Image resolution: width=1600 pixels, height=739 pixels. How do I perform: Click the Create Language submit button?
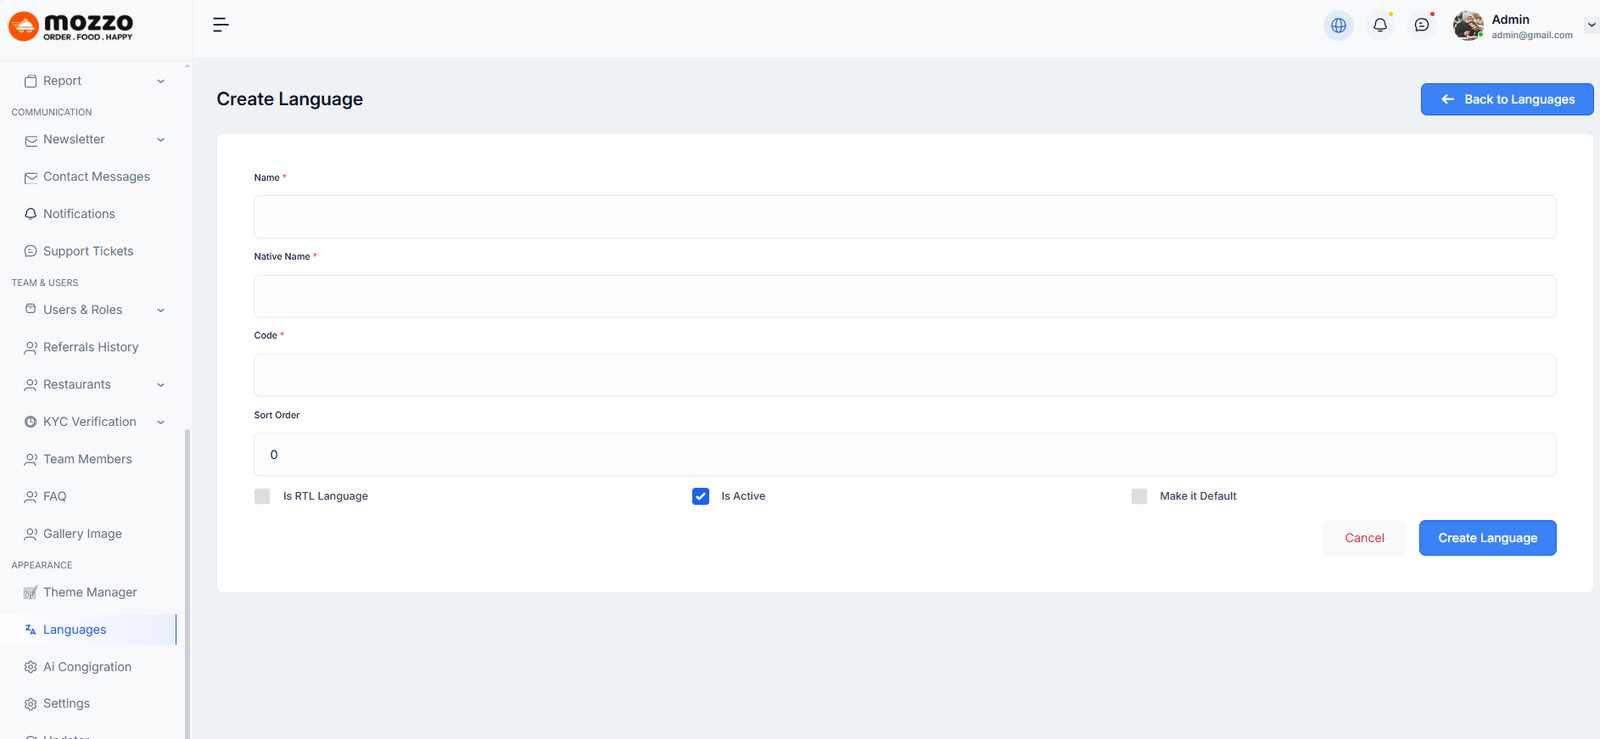tap(1487, 538)
